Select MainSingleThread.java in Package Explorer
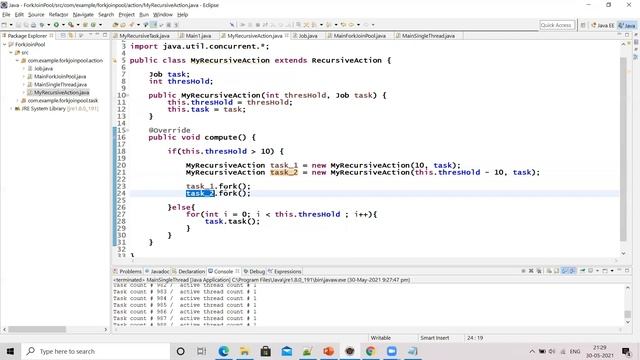The width and height of the screenshot is (640, 360). pos(57,84)
